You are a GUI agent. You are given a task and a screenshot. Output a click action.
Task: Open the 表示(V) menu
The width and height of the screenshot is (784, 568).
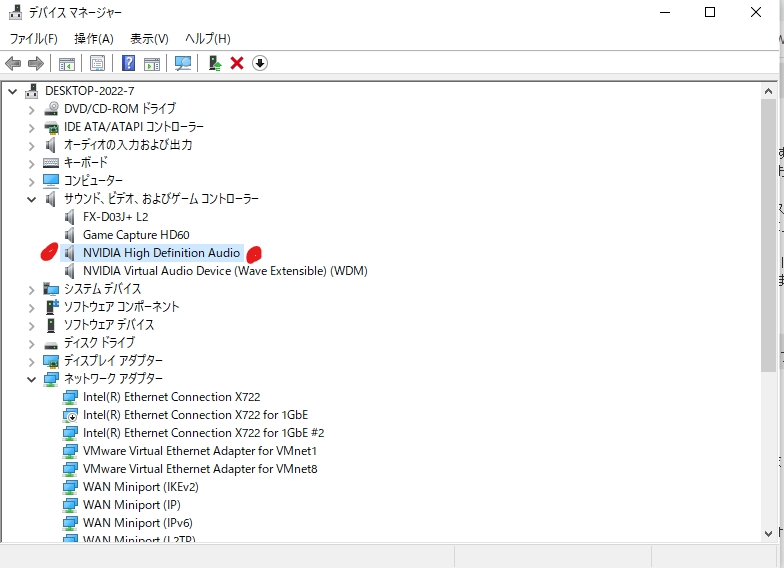[x=149, y=38]
